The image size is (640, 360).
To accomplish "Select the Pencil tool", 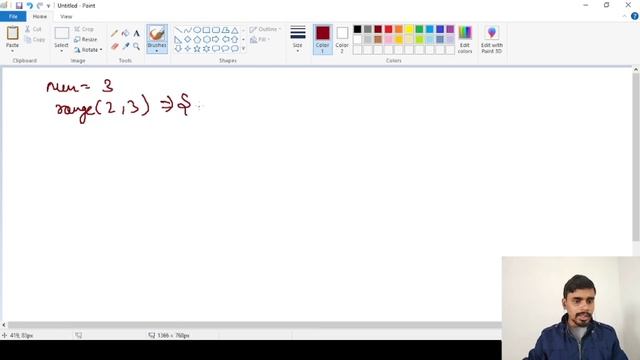I will [115, 33].
